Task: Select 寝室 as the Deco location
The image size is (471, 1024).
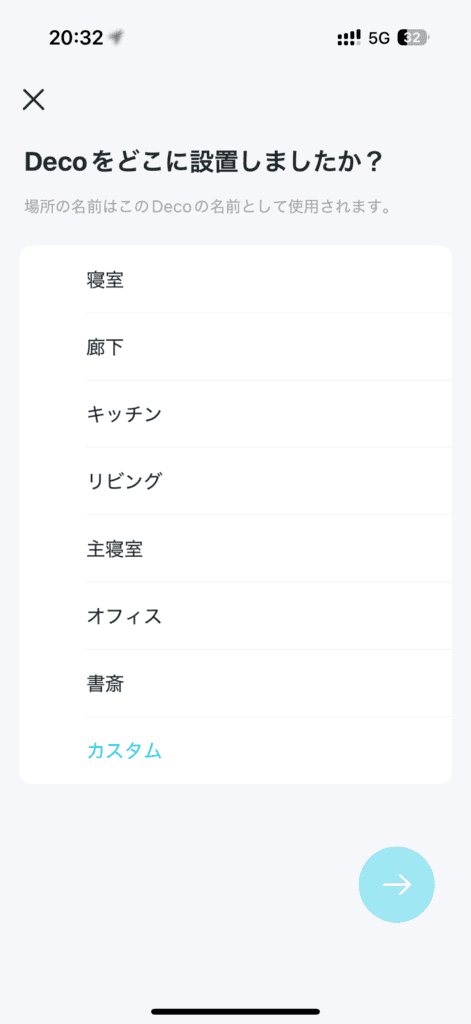Action: pyautogui.click(x=235, y=280)
